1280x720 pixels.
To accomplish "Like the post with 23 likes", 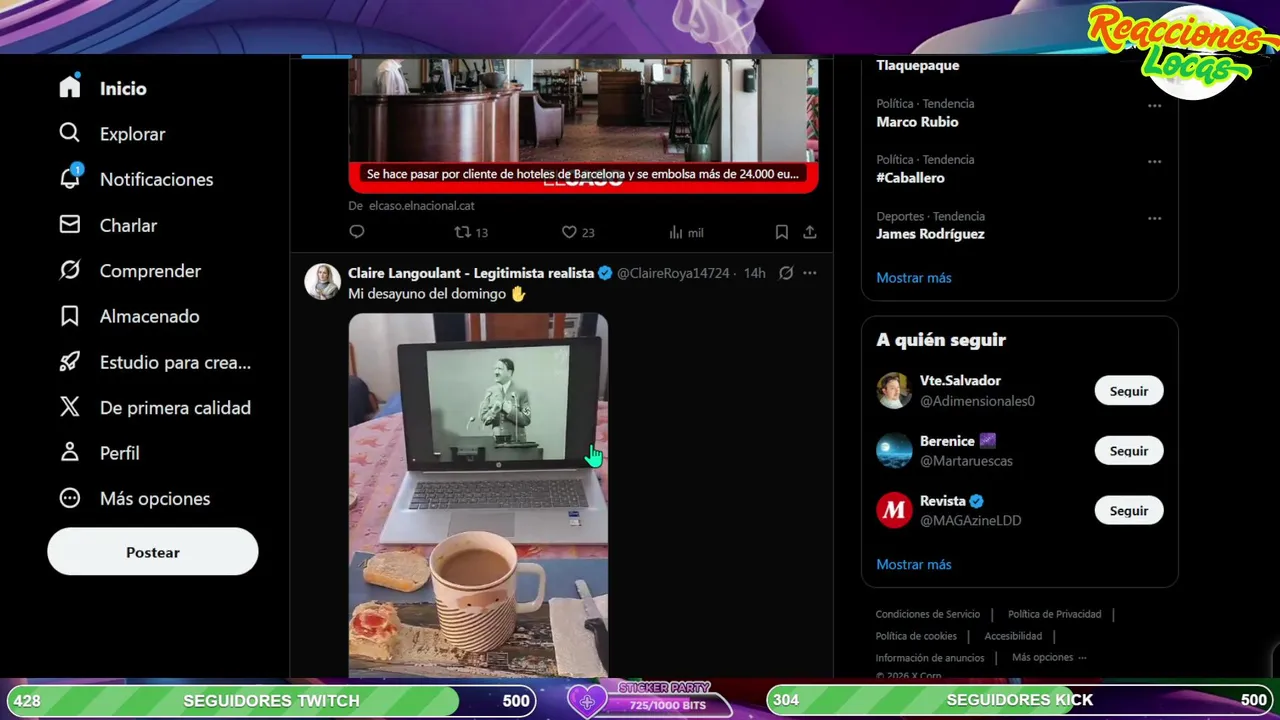I will pos(578,232).
